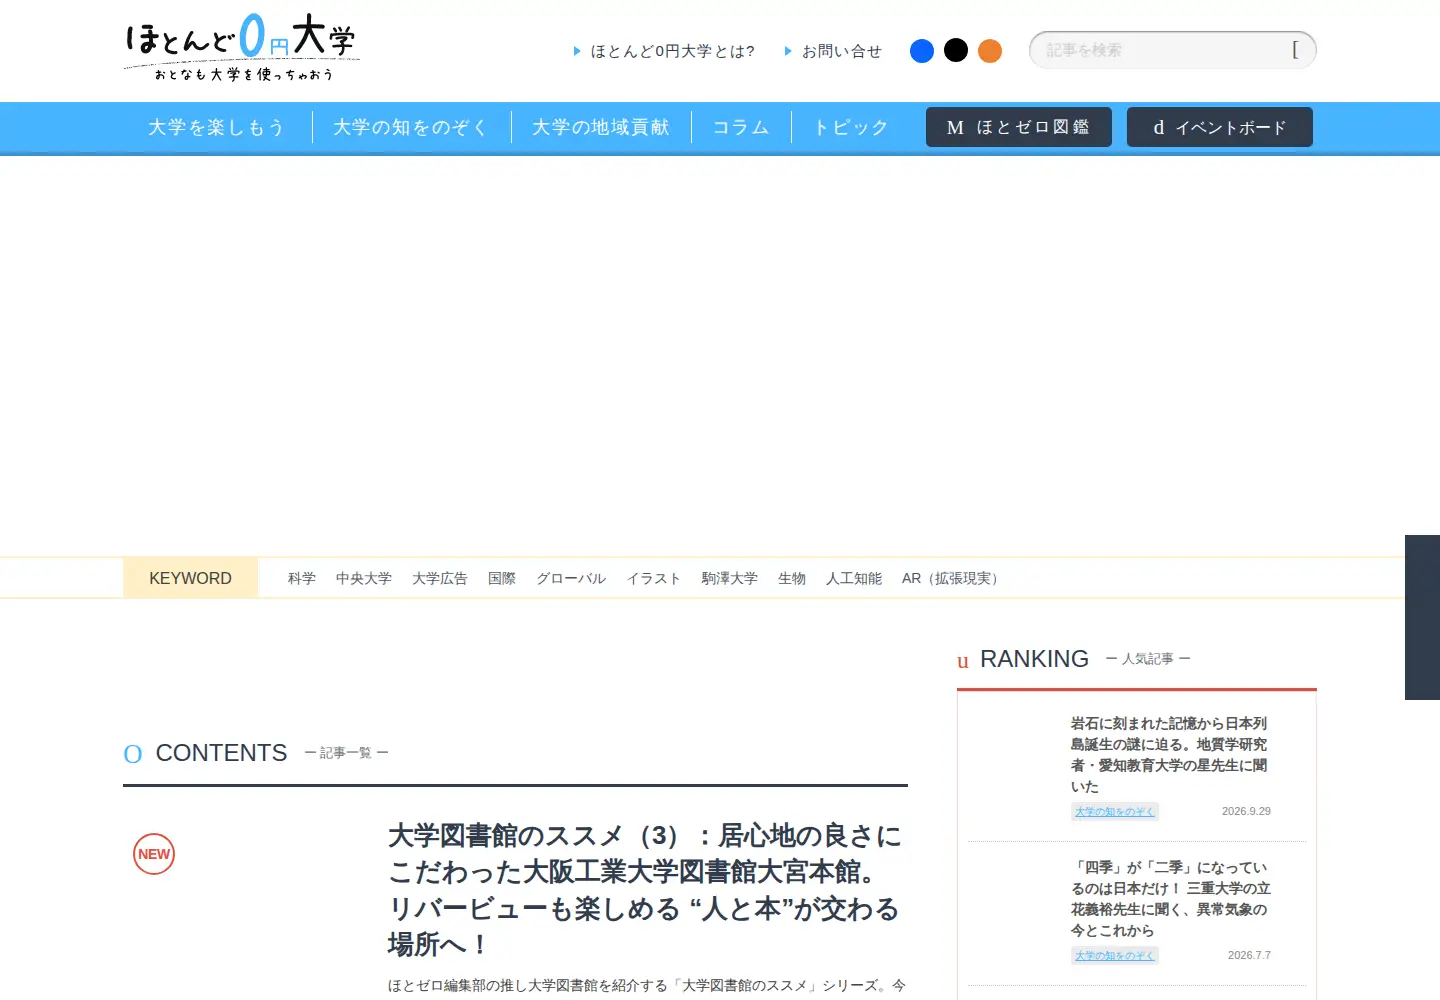Click the 人工知能 keyword

coord(854,578)
